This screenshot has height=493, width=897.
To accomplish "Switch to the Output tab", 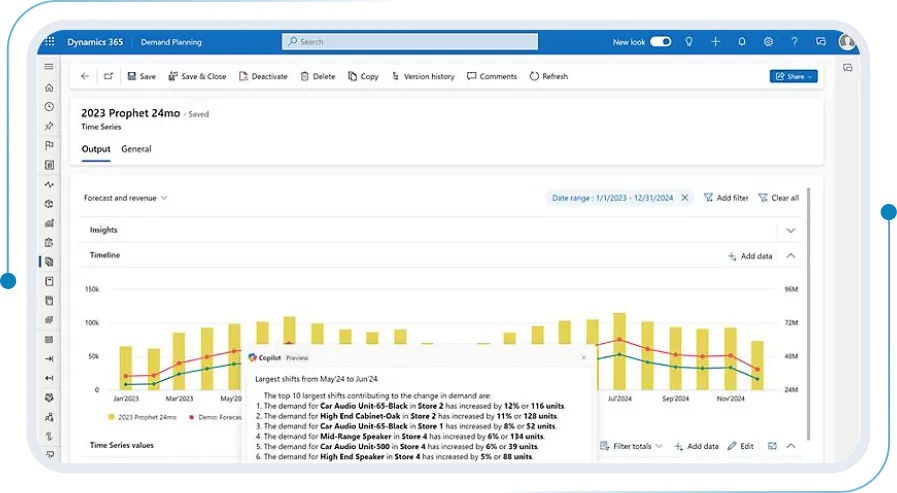I will tap(96, 149).
